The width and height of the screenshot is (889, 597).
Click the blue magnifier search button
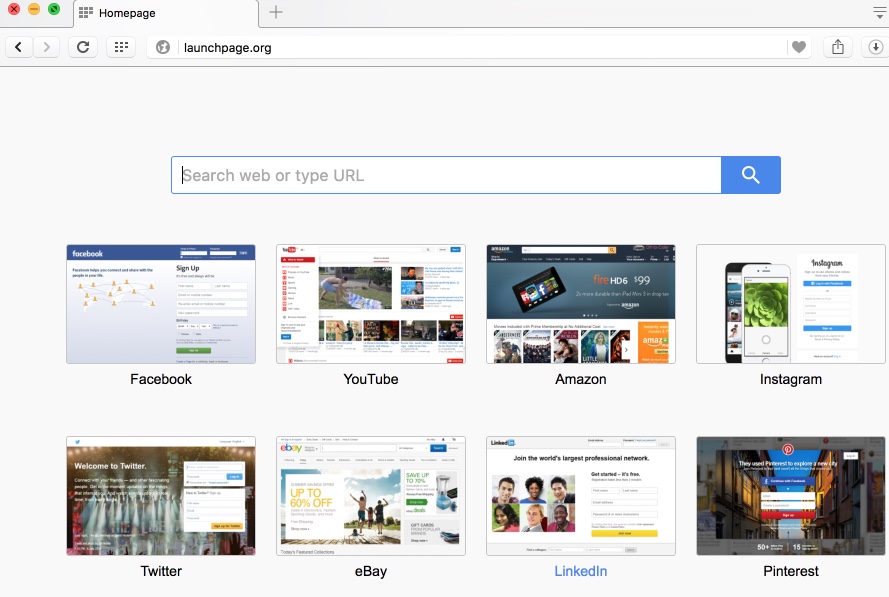[750, 175]
